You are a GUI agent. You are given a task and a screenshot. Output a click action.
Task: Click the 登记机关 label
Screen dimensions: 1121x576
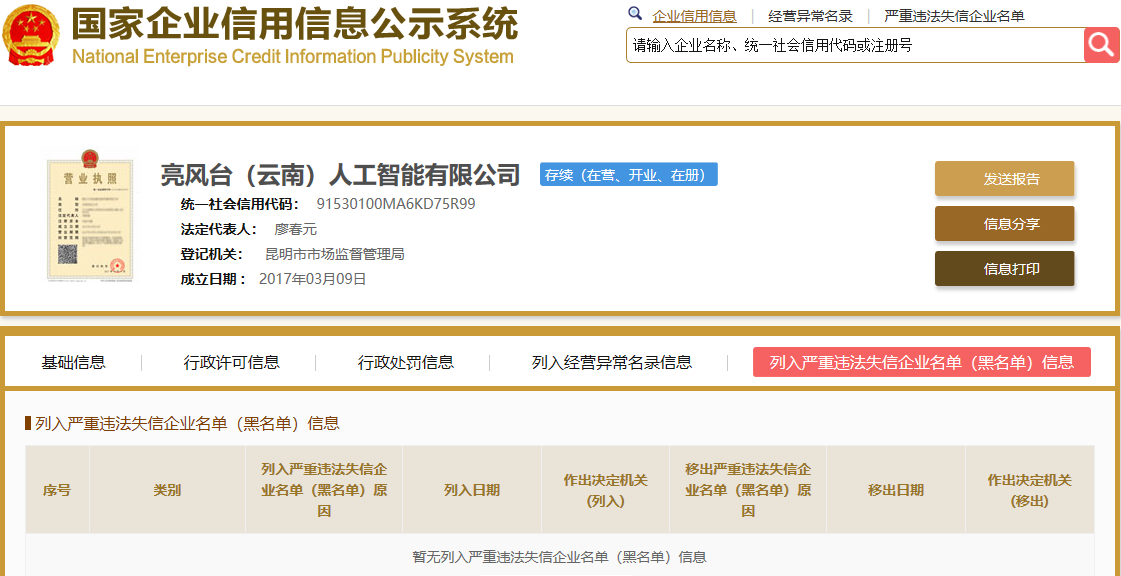click(212, 254)
